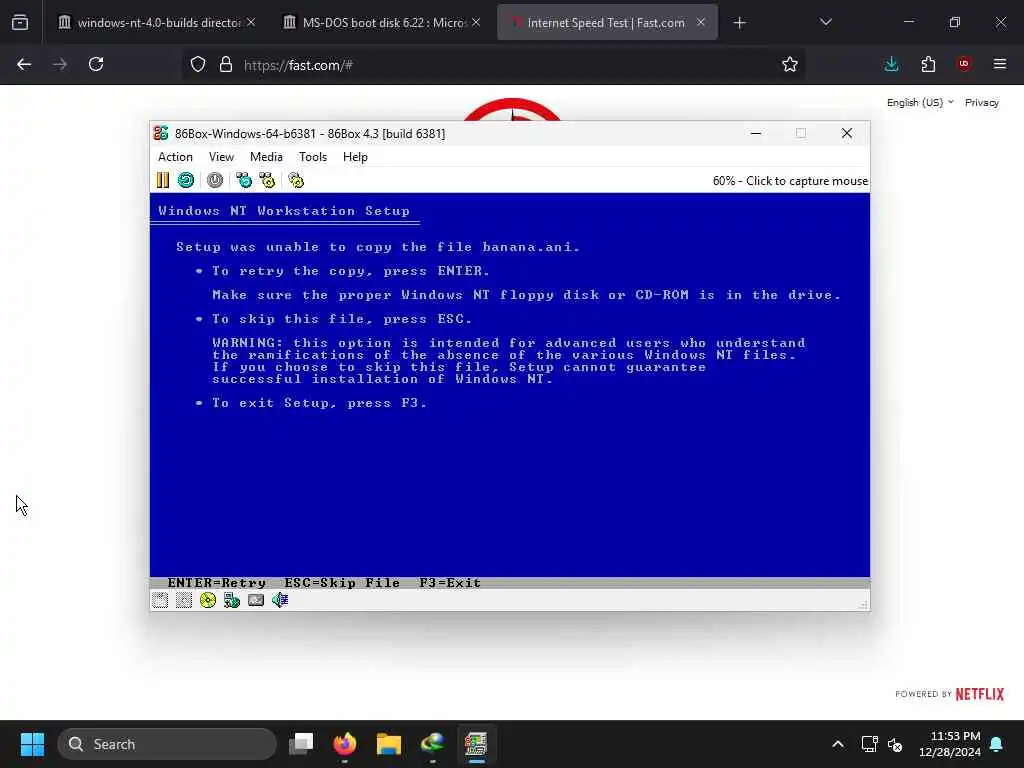Click the teal hard reset icon
This screenshot has height=768, width=1024.
pyautogui.click(x=186, y=180)
